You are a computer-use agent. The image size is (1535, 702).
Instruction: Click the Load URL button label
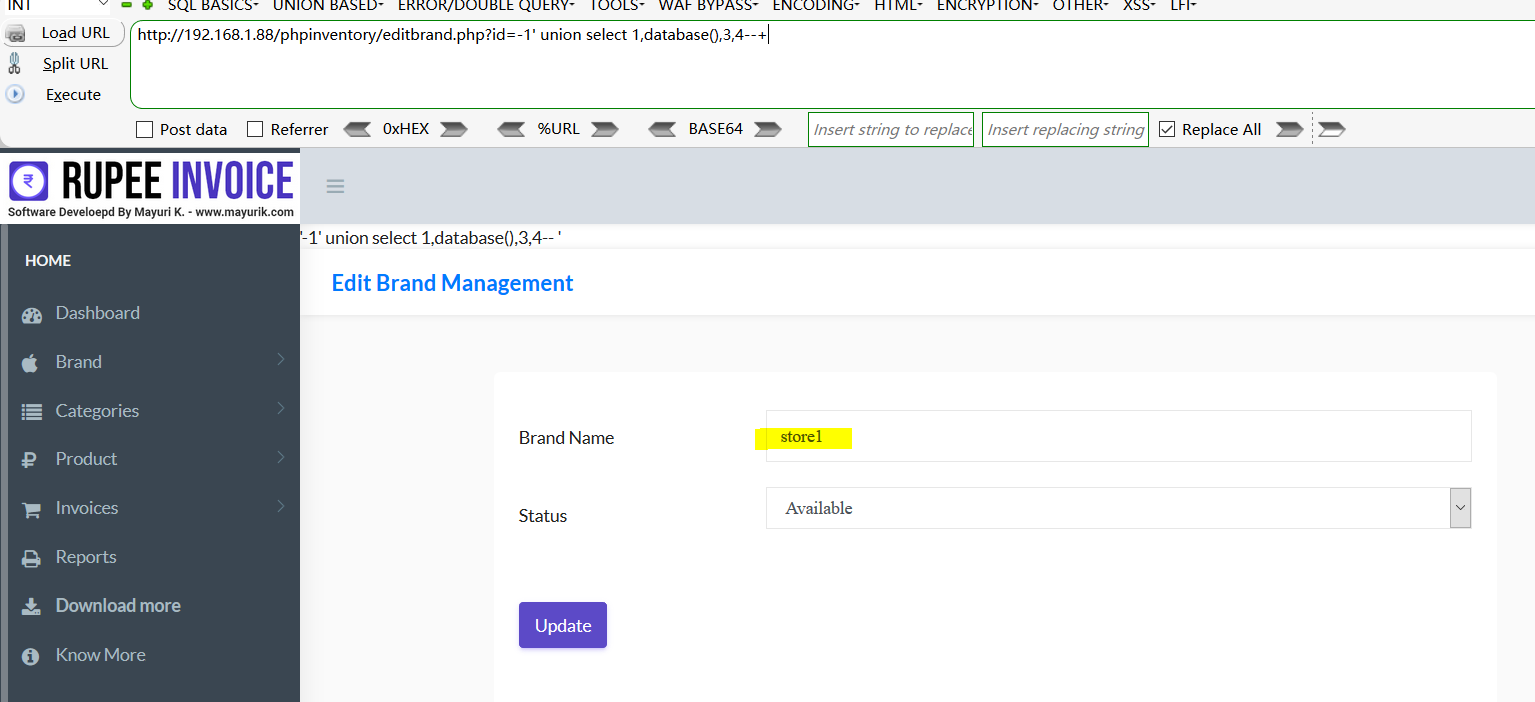(x=76, y=33)
